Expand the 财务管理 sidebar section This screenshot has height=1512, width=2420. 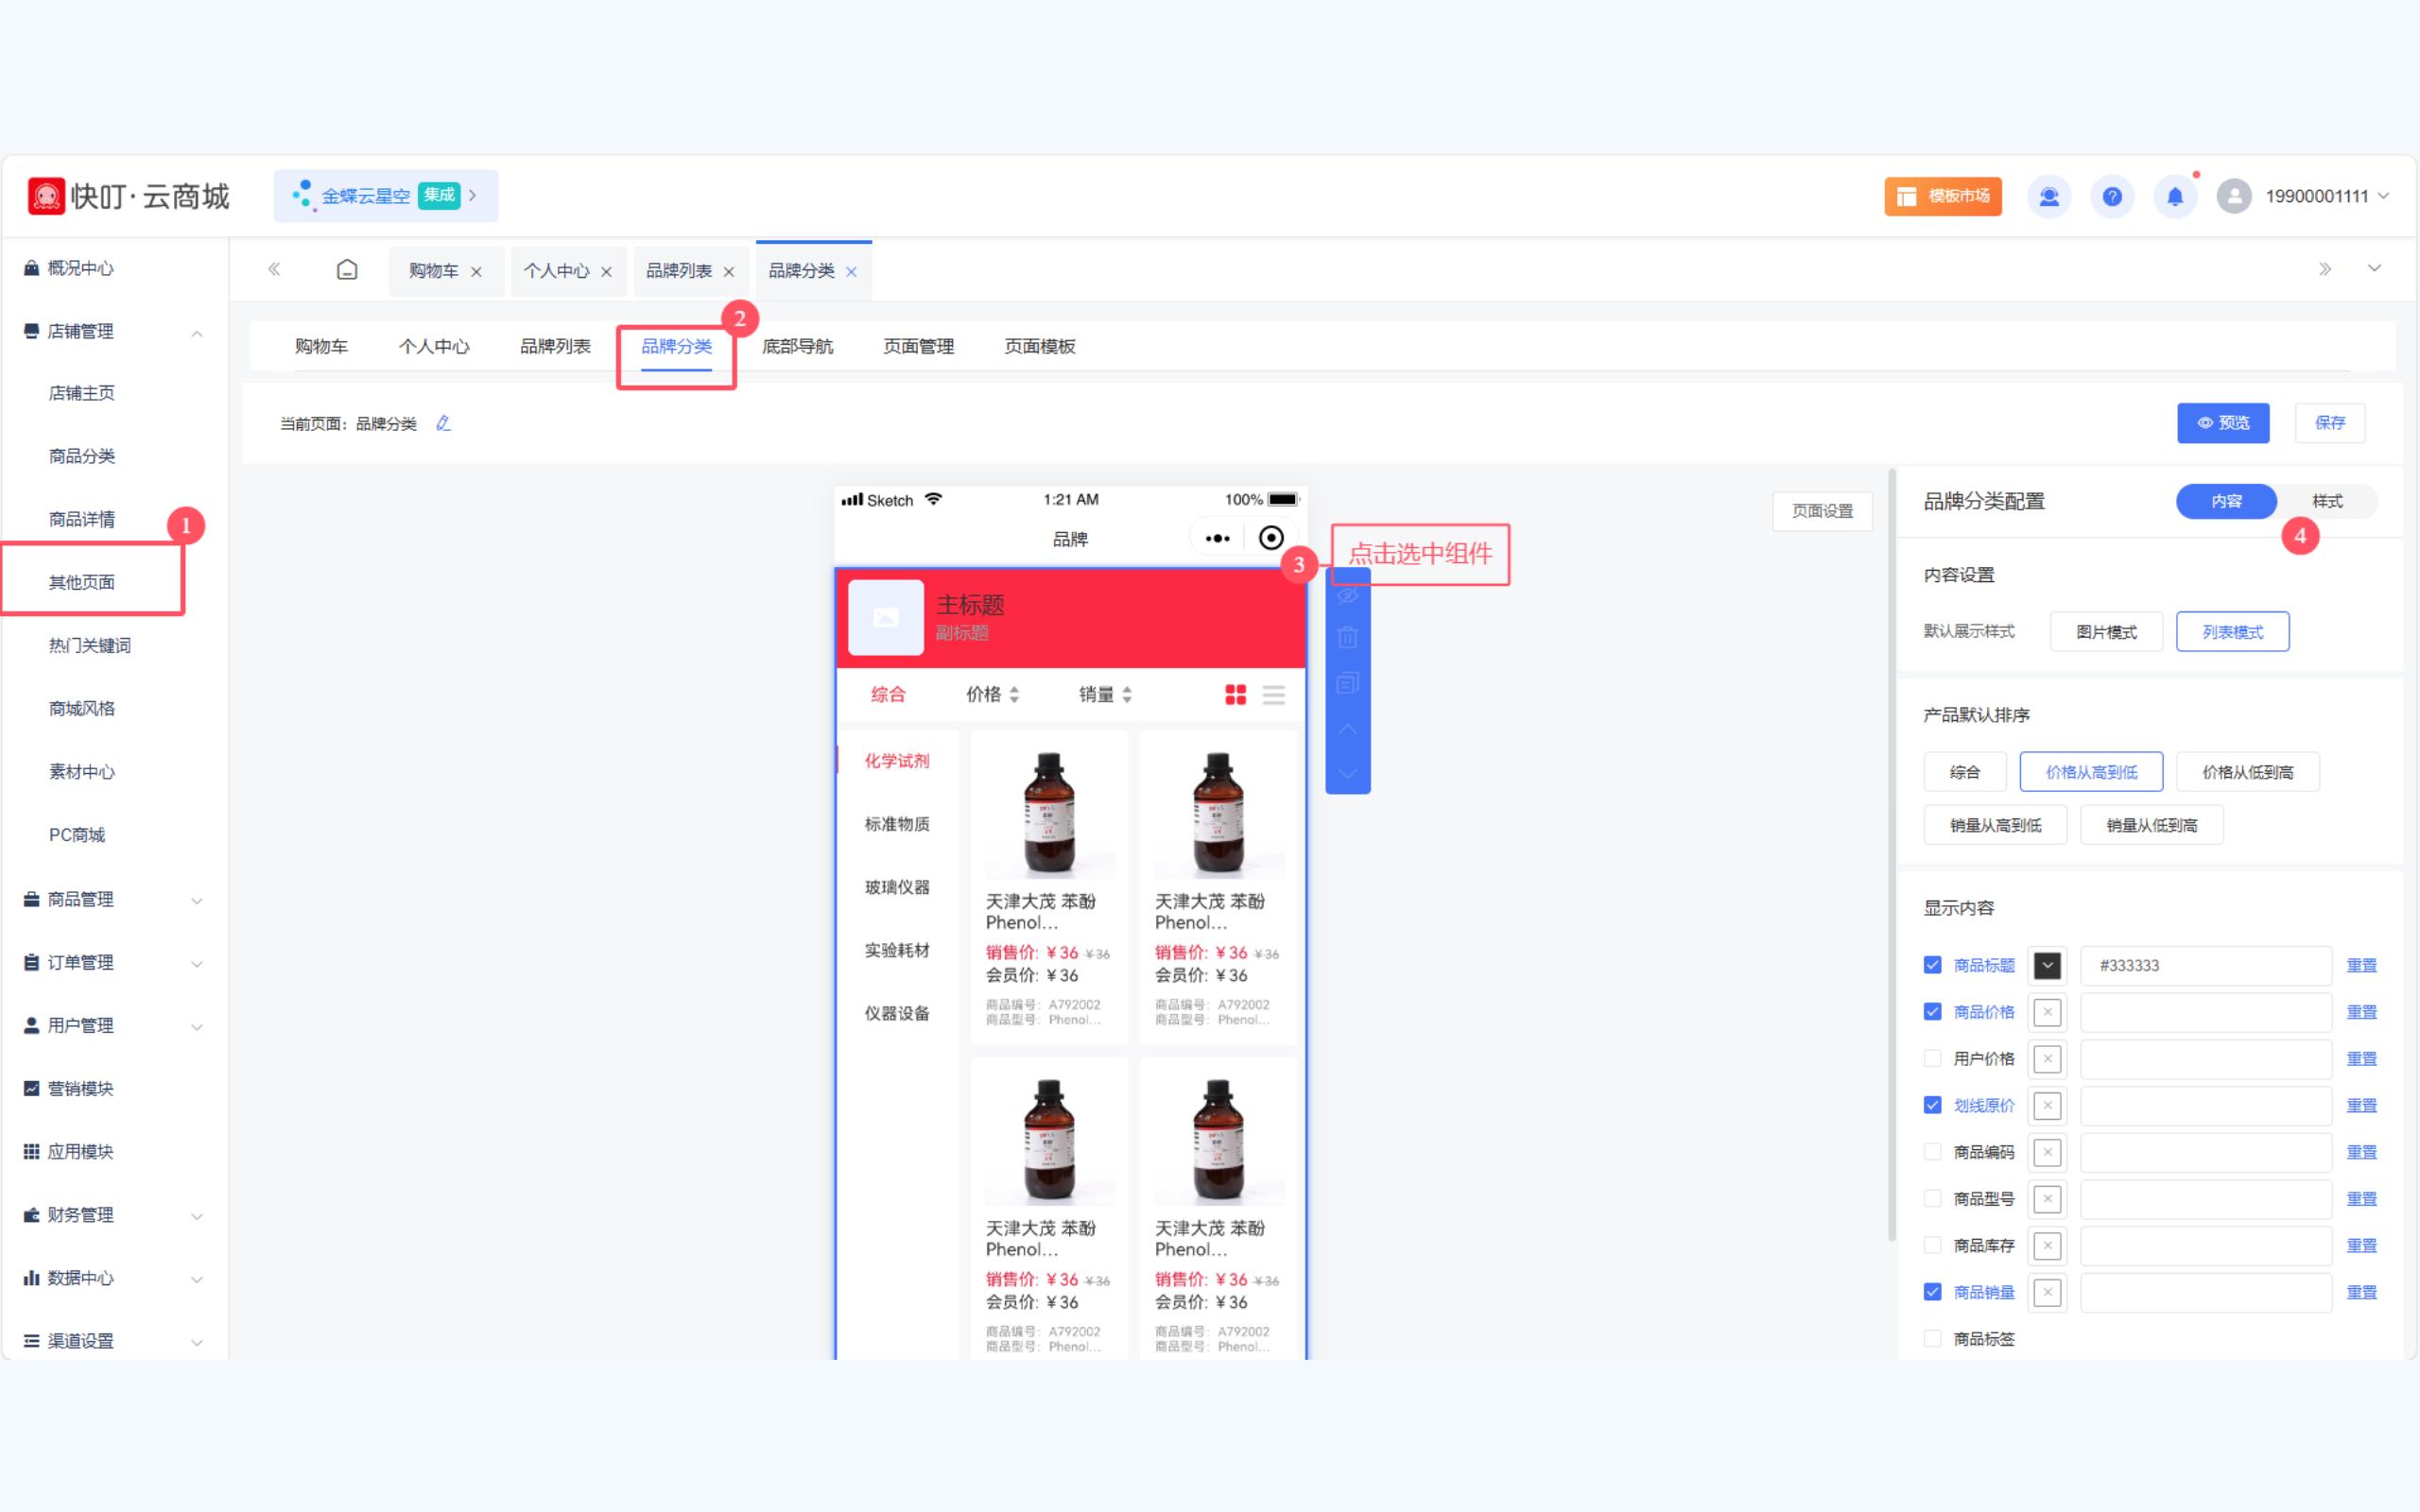(x=196, y=1216)
